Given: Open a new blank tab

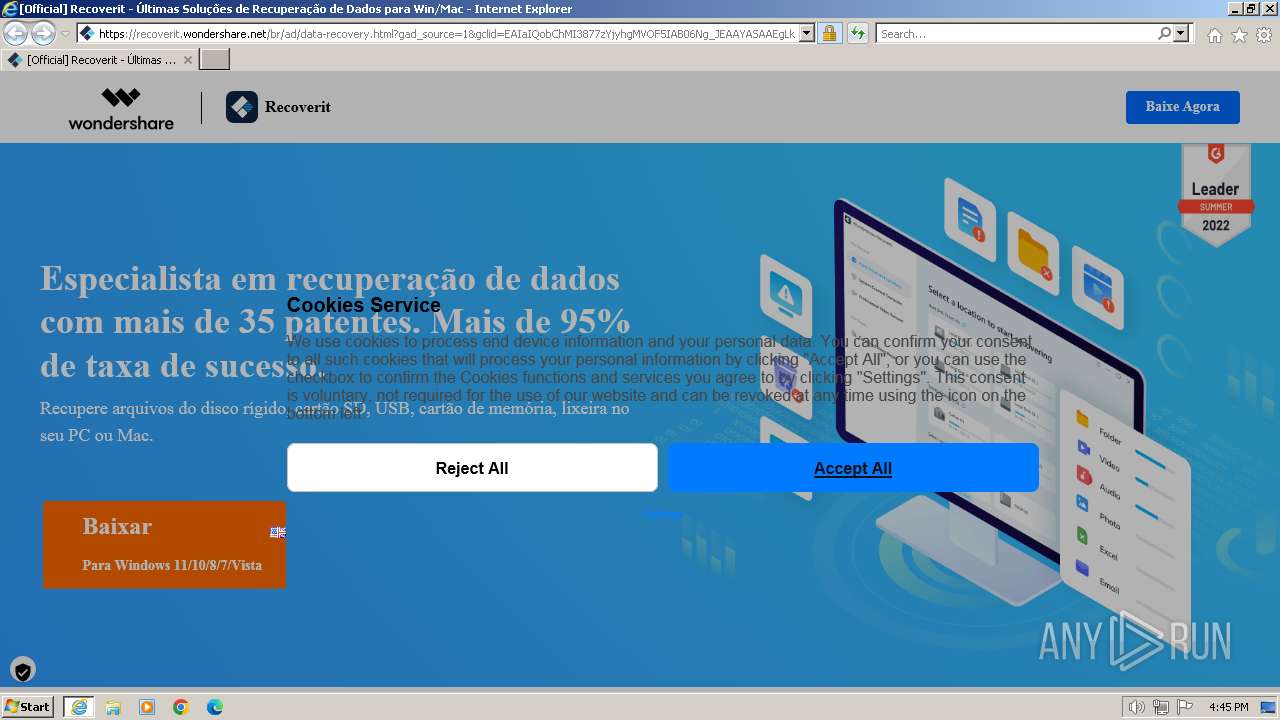Looking at the screenshot, I should pyautogui.click(x=215, y=60).
